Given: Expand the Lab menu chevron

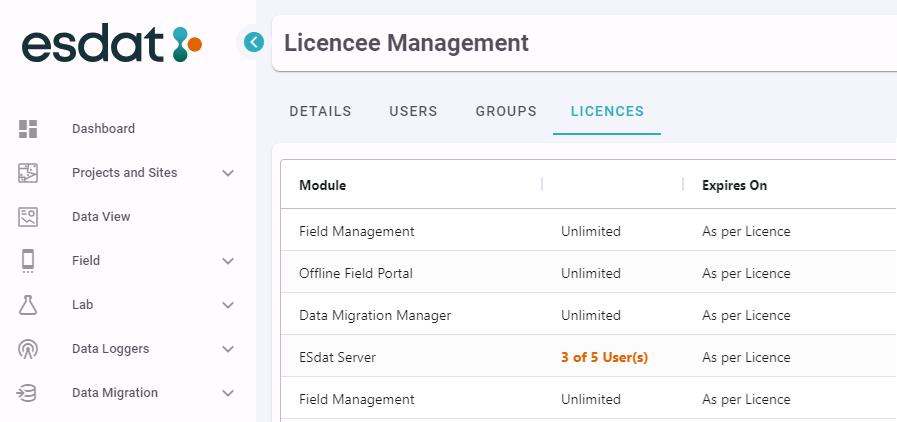Looking at the screenshot, I should pos(228,305).
